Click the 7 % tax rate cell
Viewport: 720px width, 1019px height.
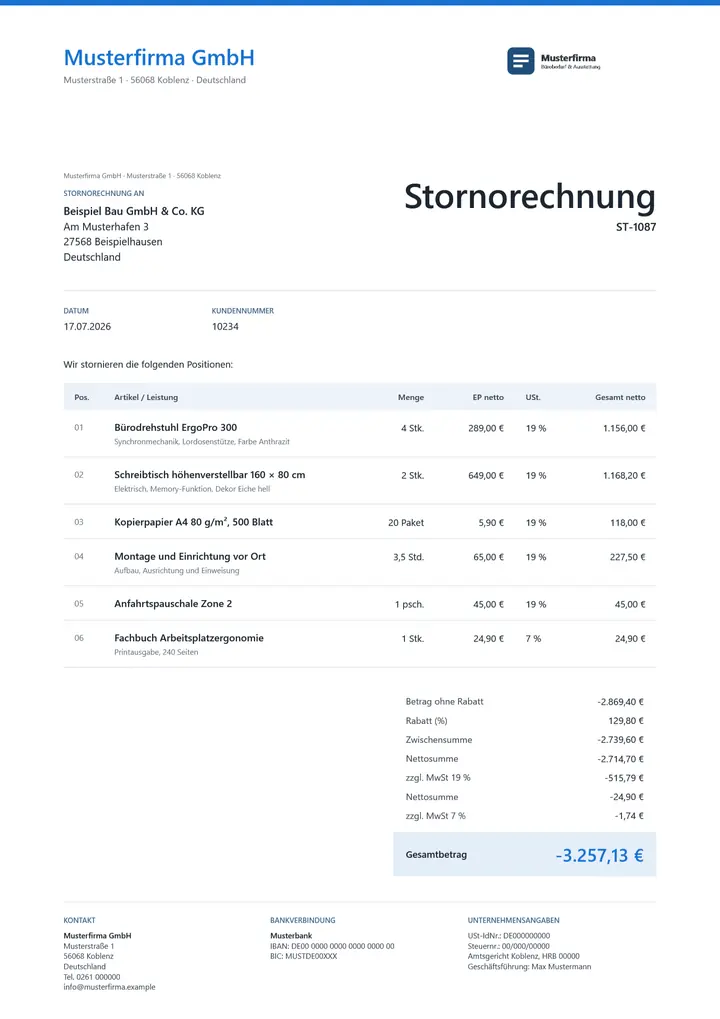534,639
